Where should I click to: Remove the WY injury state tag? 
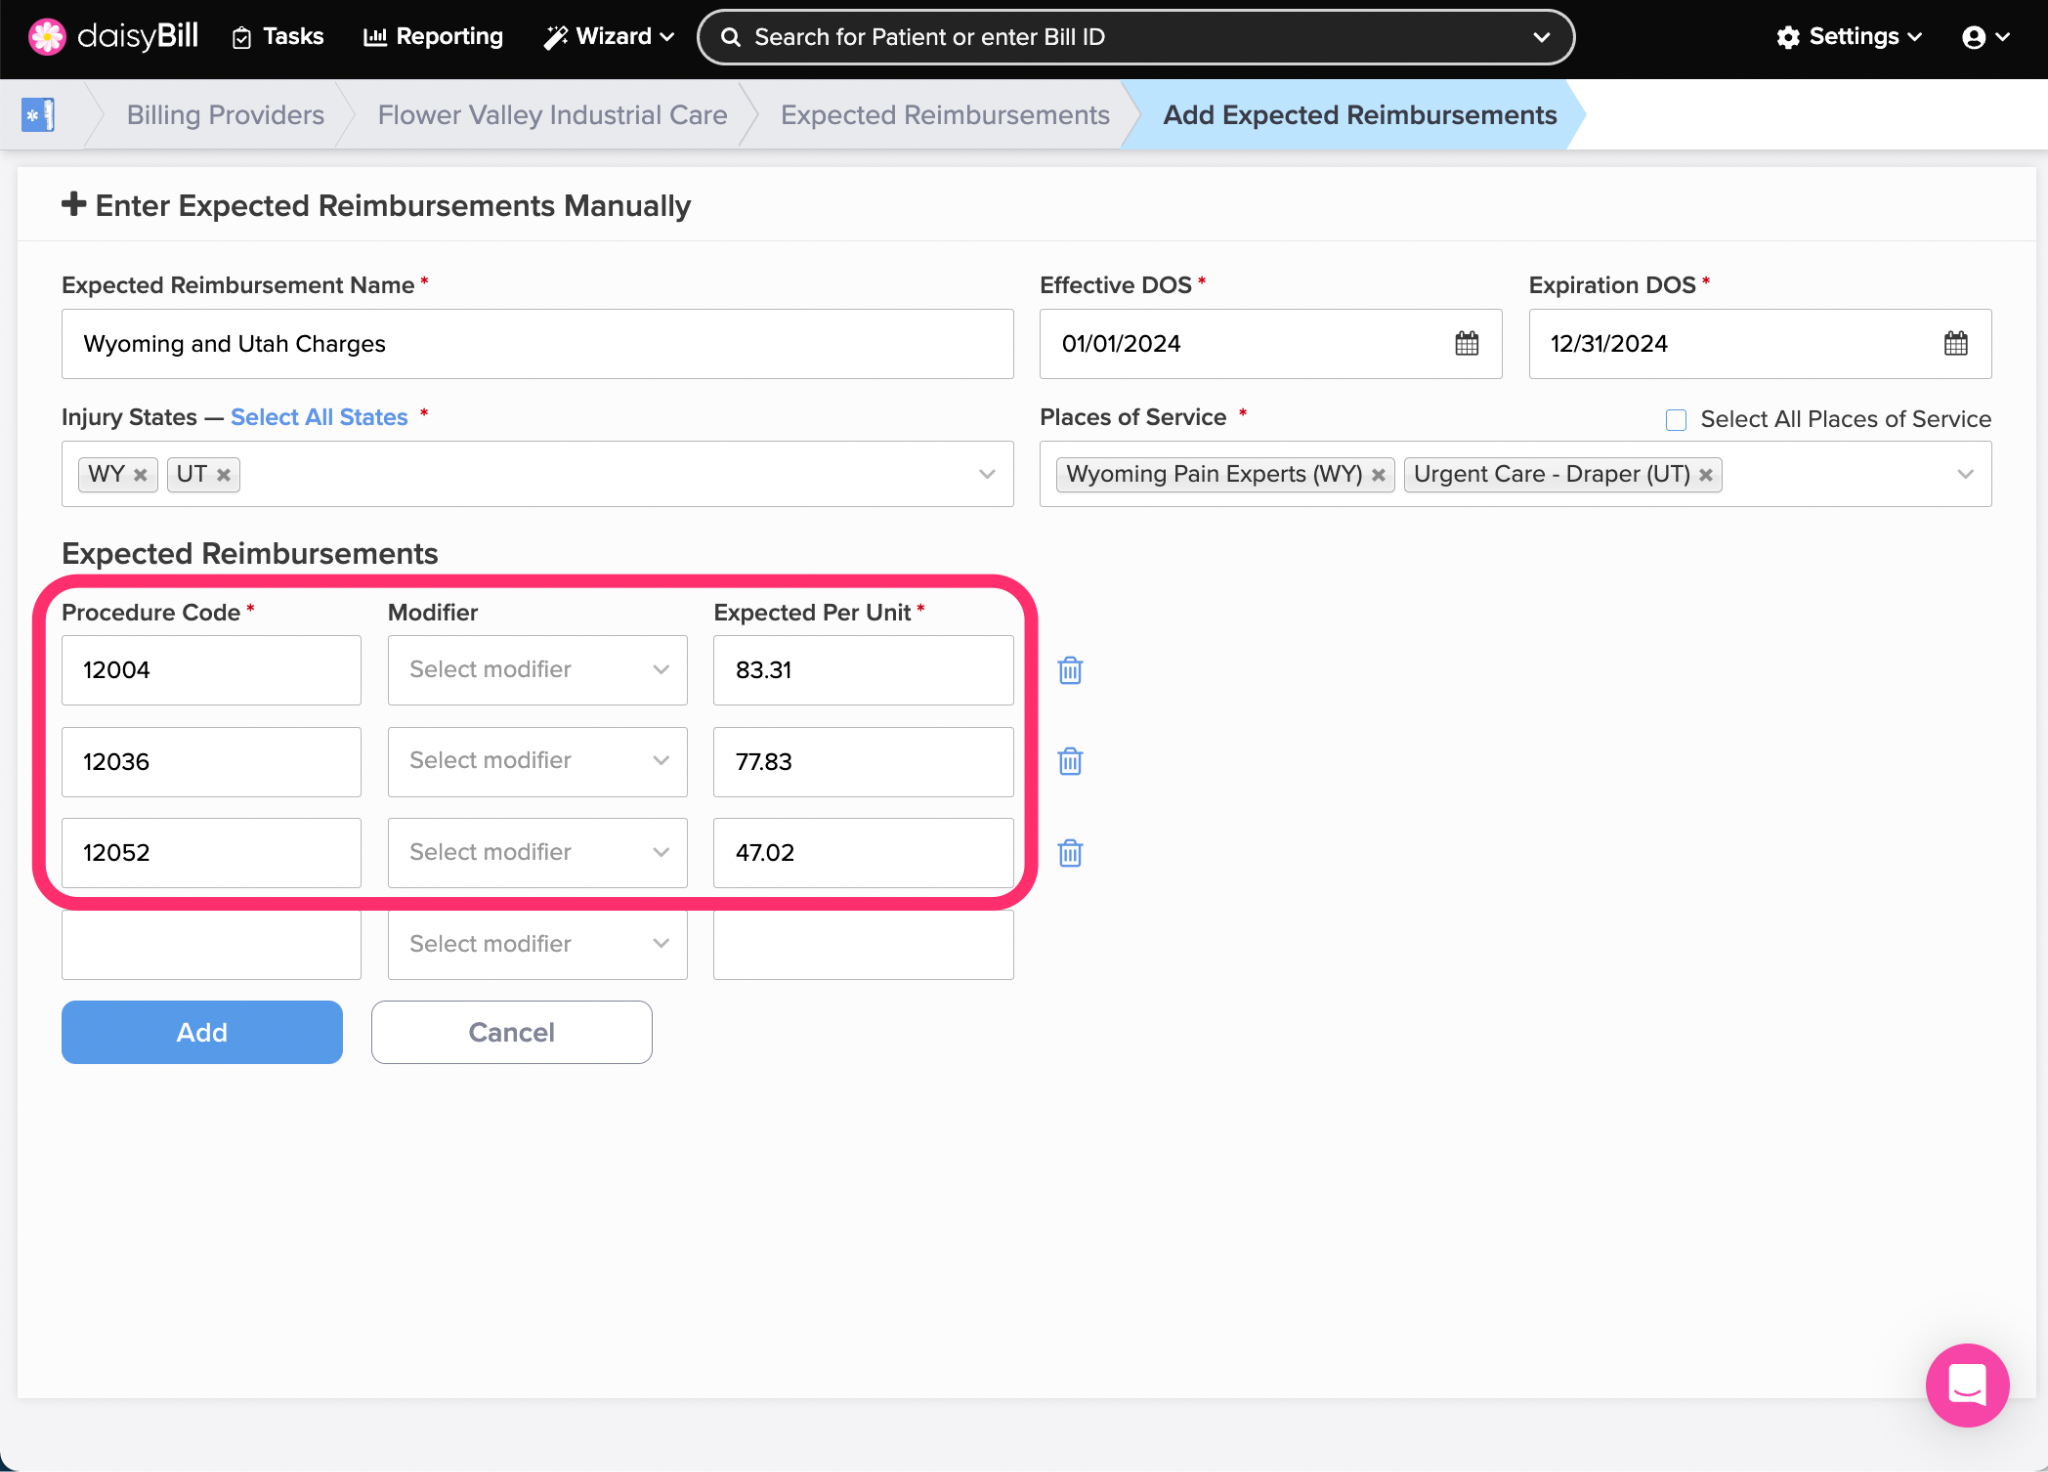[x=141, y=475]
